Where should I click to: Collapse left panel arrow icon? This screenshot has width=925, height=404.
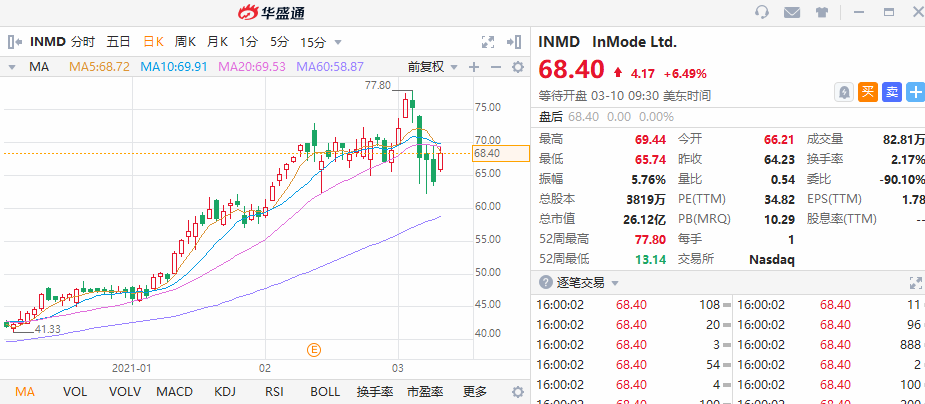15,42
